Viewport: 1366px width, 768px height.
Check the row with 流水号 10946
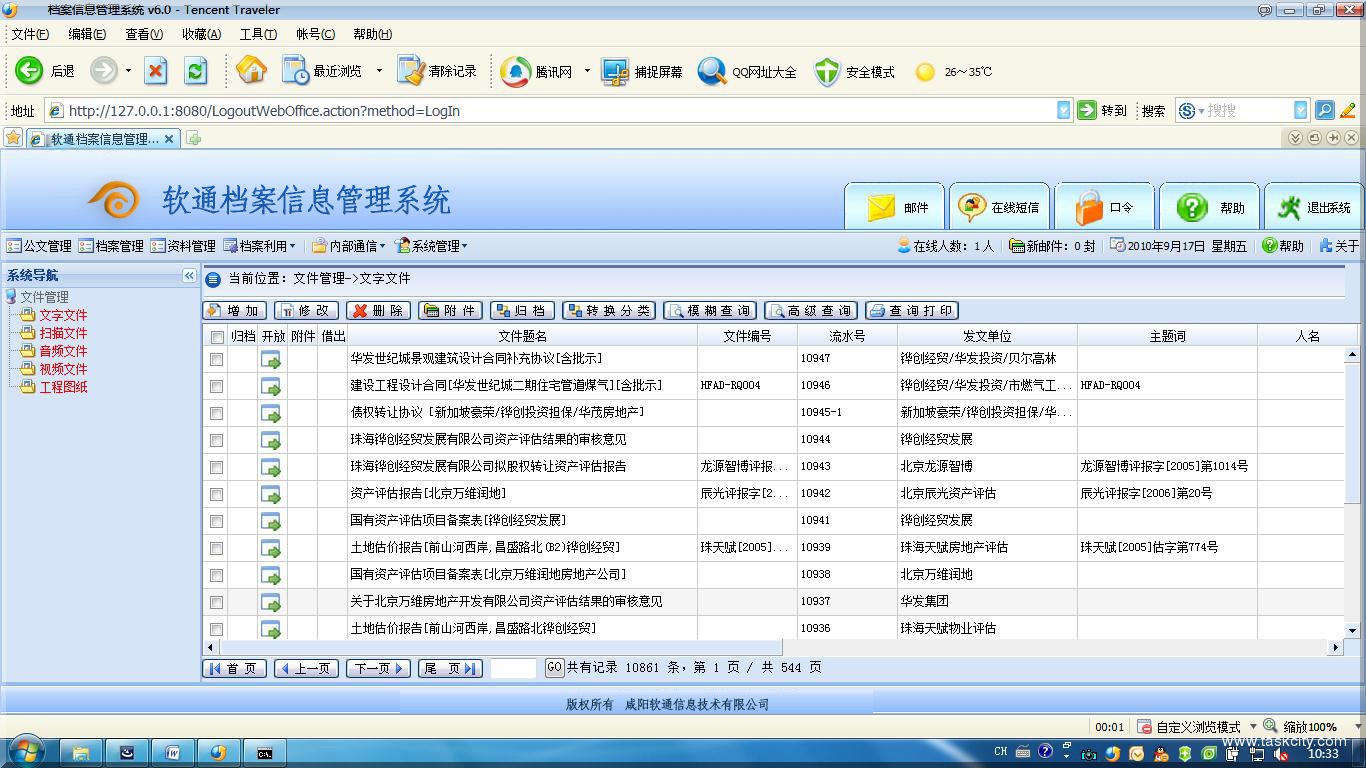(x=216, y=386)
